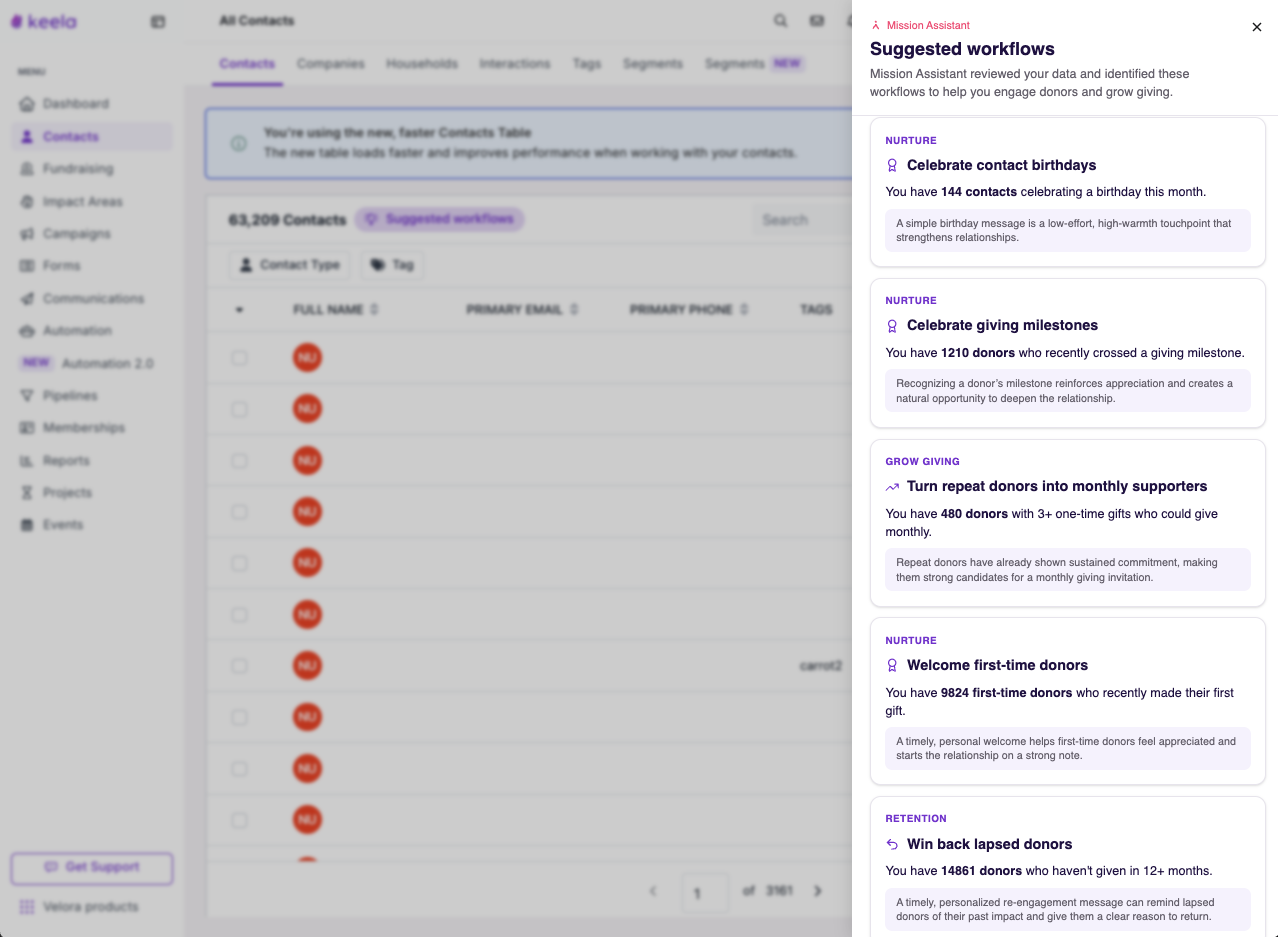
Task: Tick the third contact row checkbox
Action: pos(239,461)
